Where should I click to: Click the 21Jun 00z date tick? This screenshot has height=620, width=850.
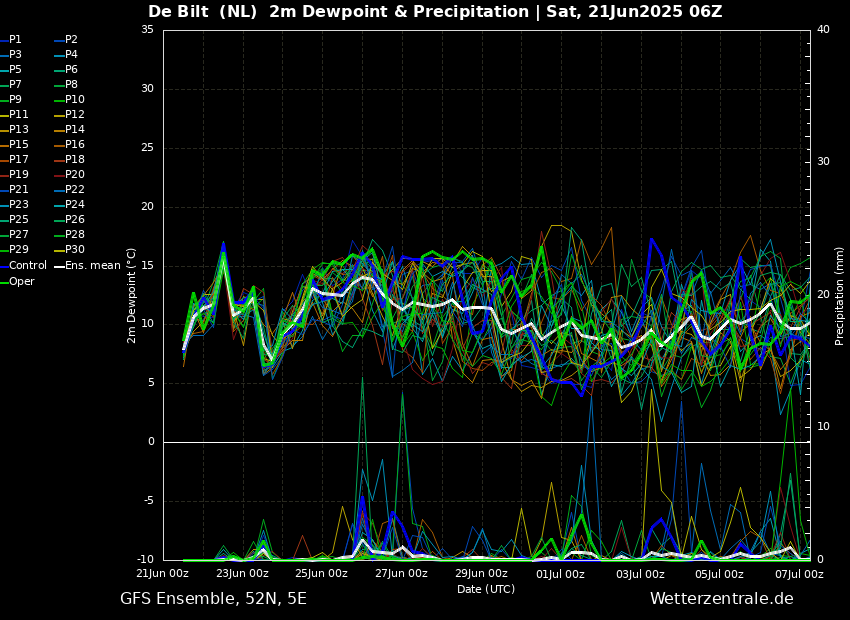[x=163, y=574]
